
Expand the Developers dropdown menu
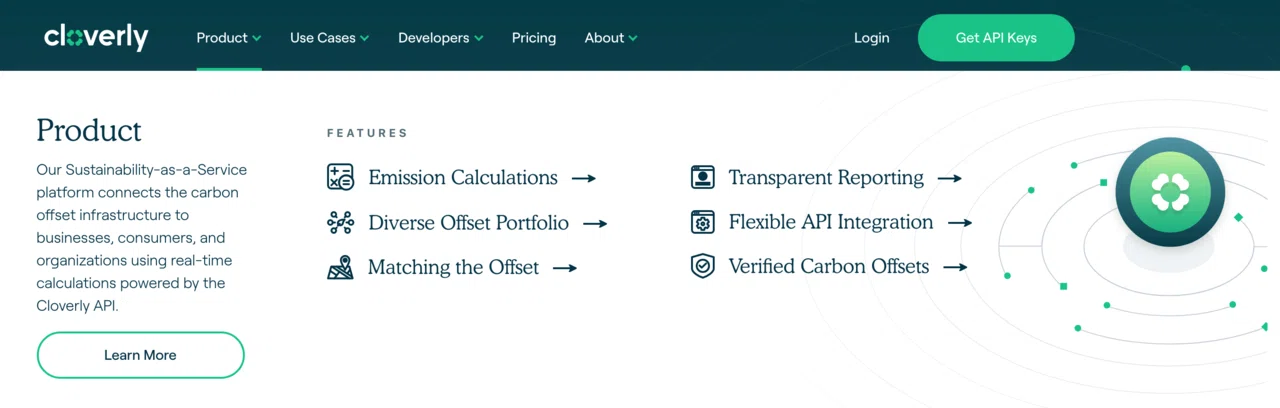point(440,38)
